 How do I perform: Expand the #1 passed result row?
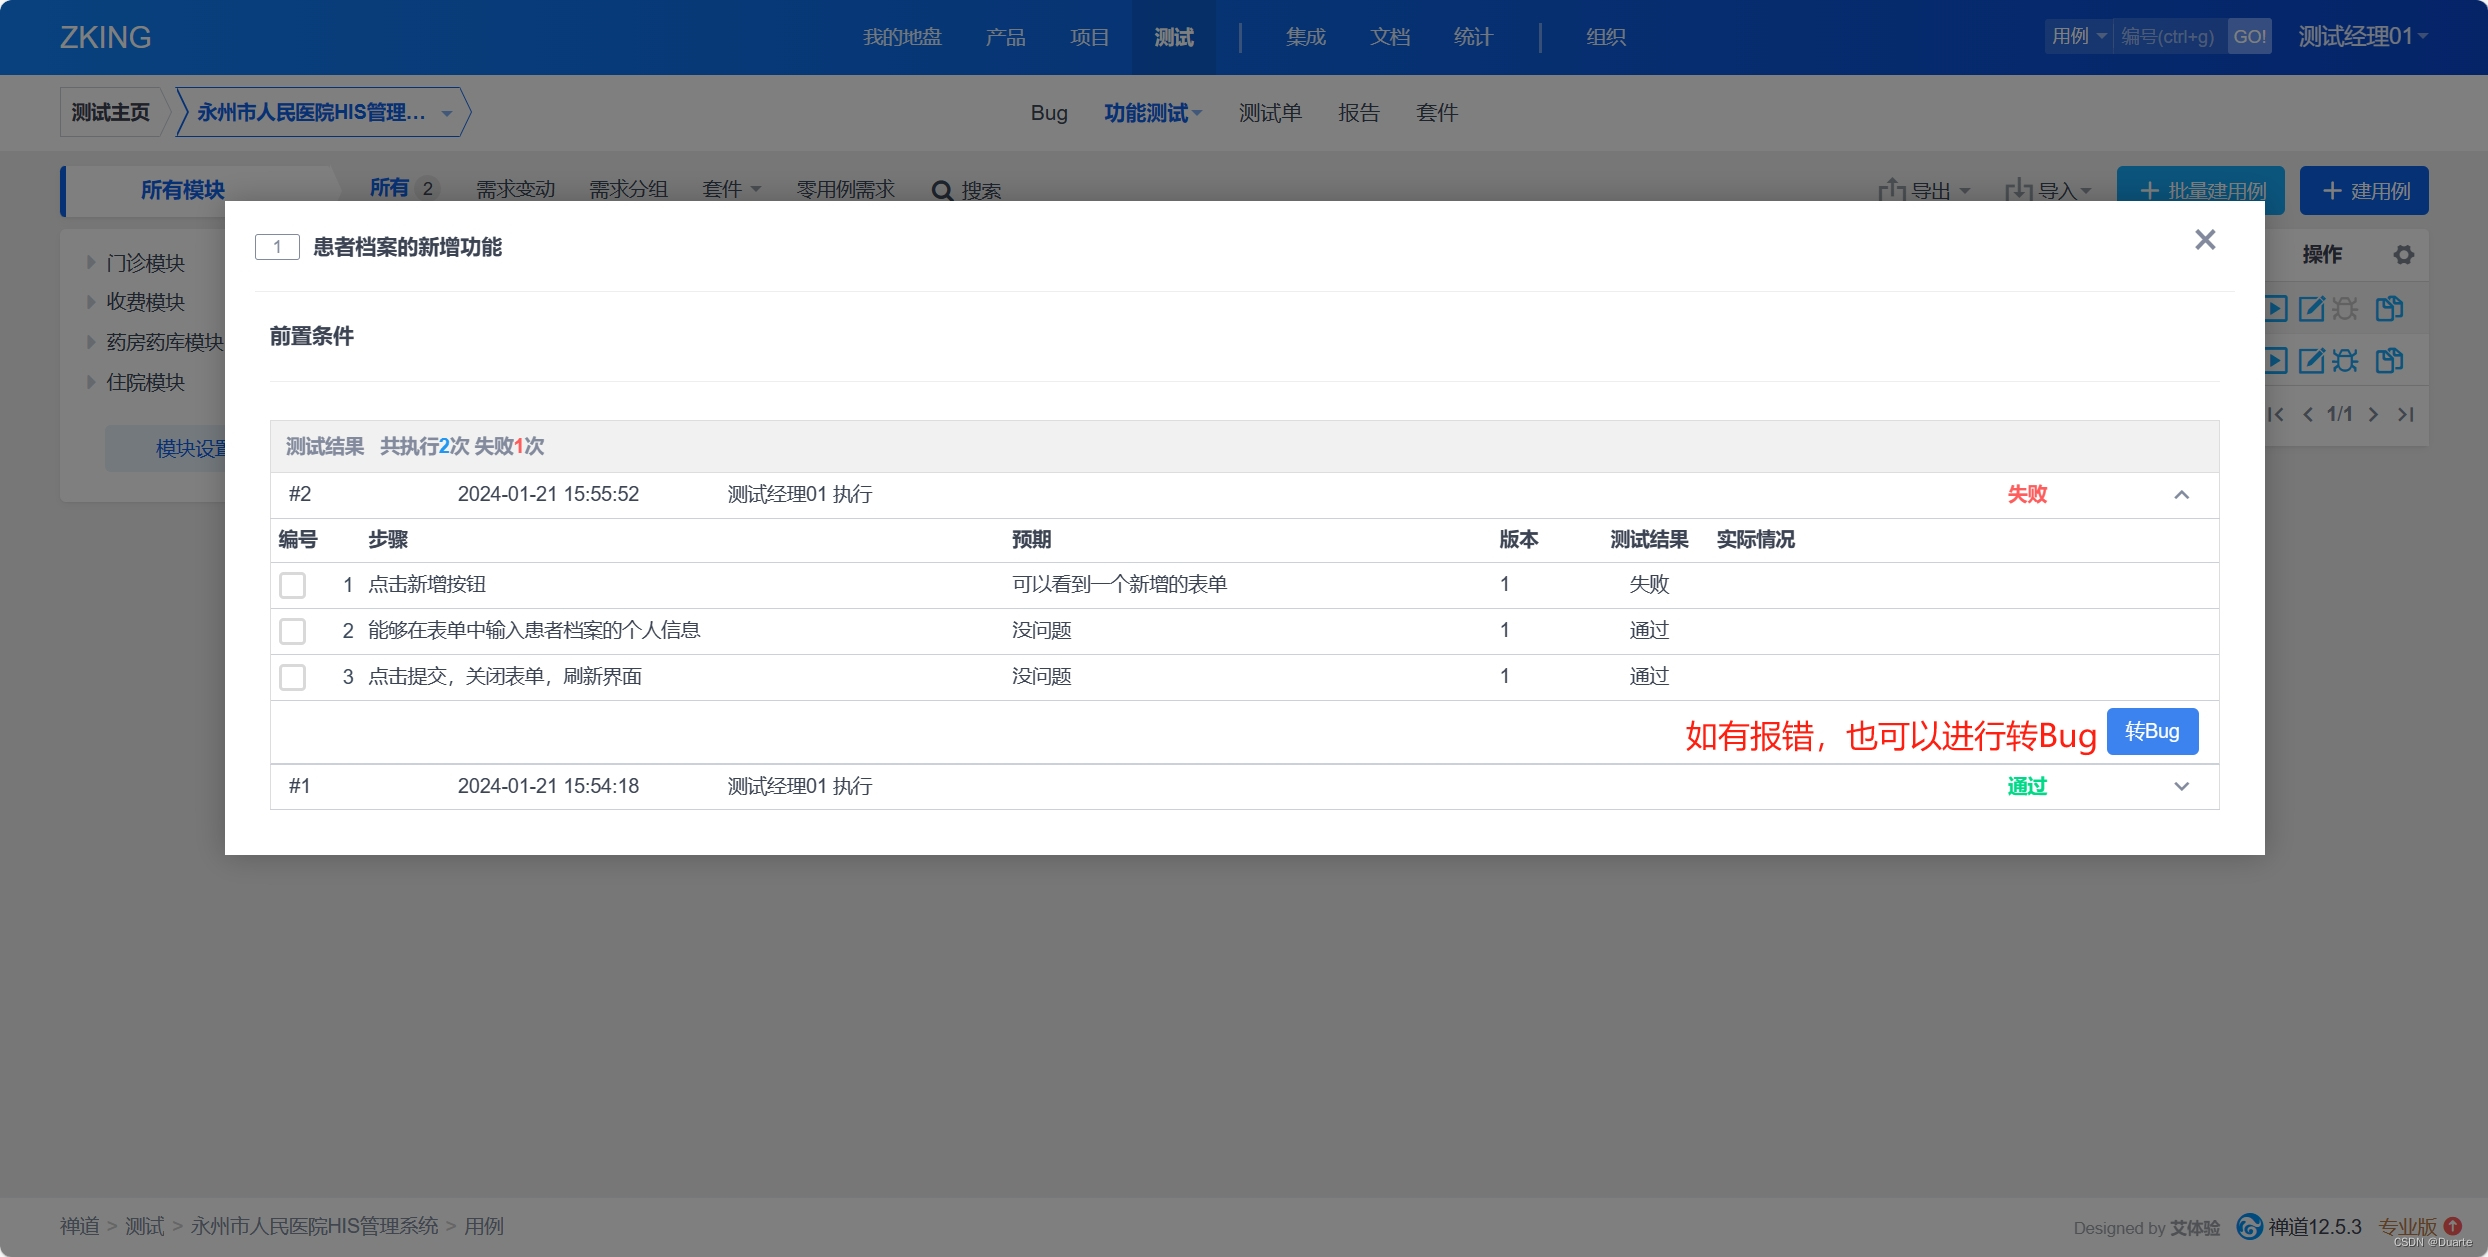click(x=2182, y=787)
